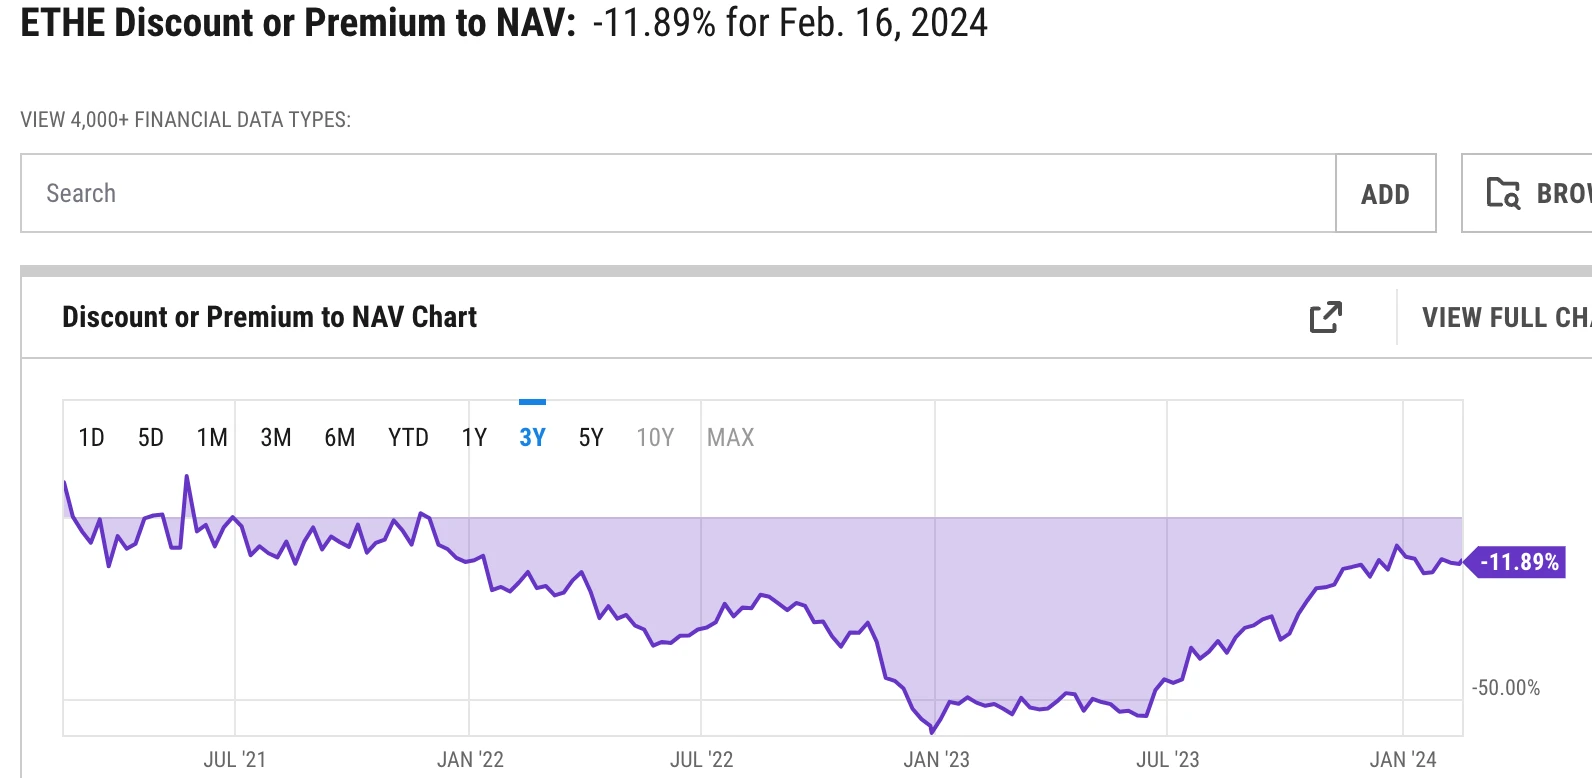This screenshot has height=778, width=1592.
Task: Choose the 6M time range
Action: click(x=340, y=438)
